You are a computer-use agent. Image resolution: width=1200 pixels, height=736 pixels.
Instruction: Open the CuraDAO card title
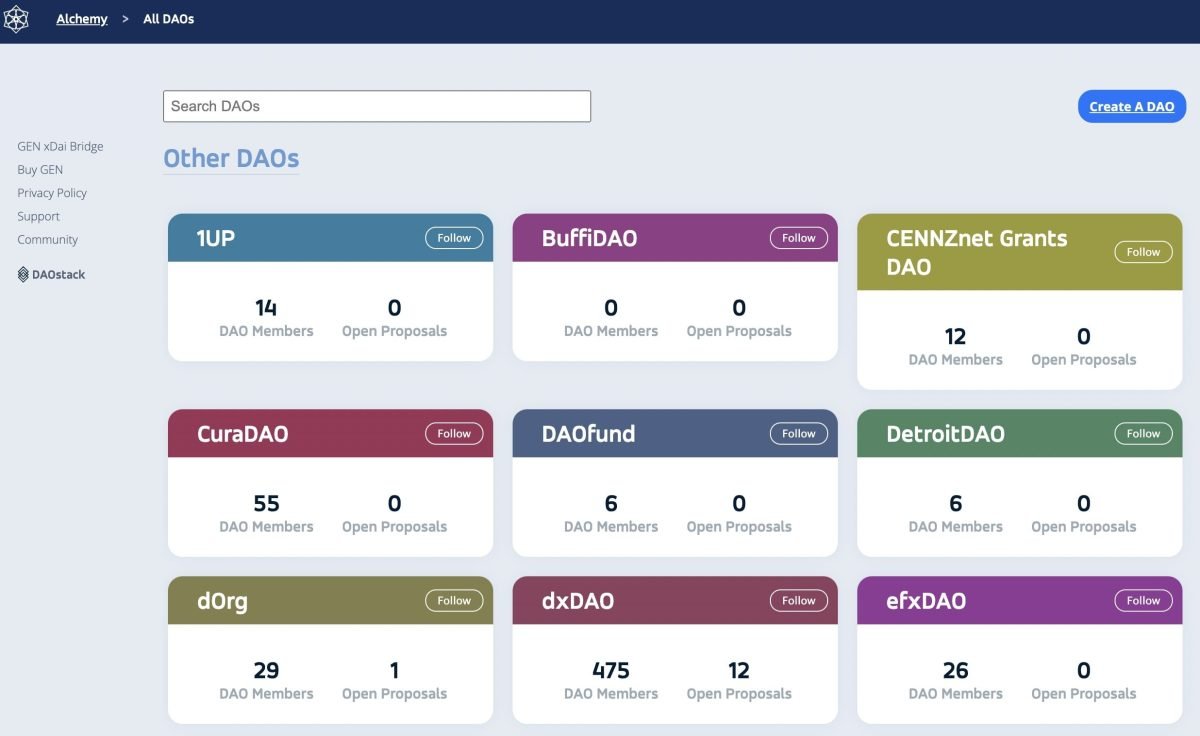[x=242, y=435]
